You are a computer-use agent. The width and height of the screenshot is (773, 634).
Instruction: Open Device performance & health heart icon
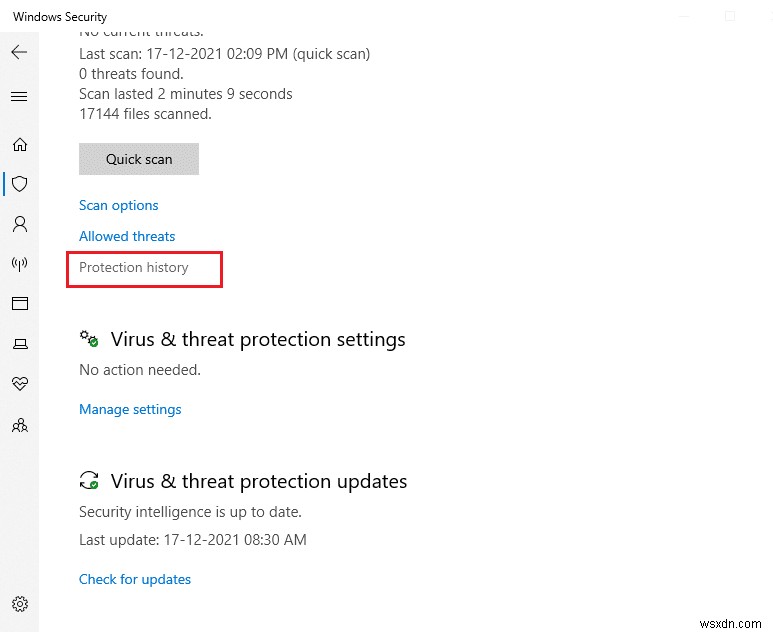point(19,384)
